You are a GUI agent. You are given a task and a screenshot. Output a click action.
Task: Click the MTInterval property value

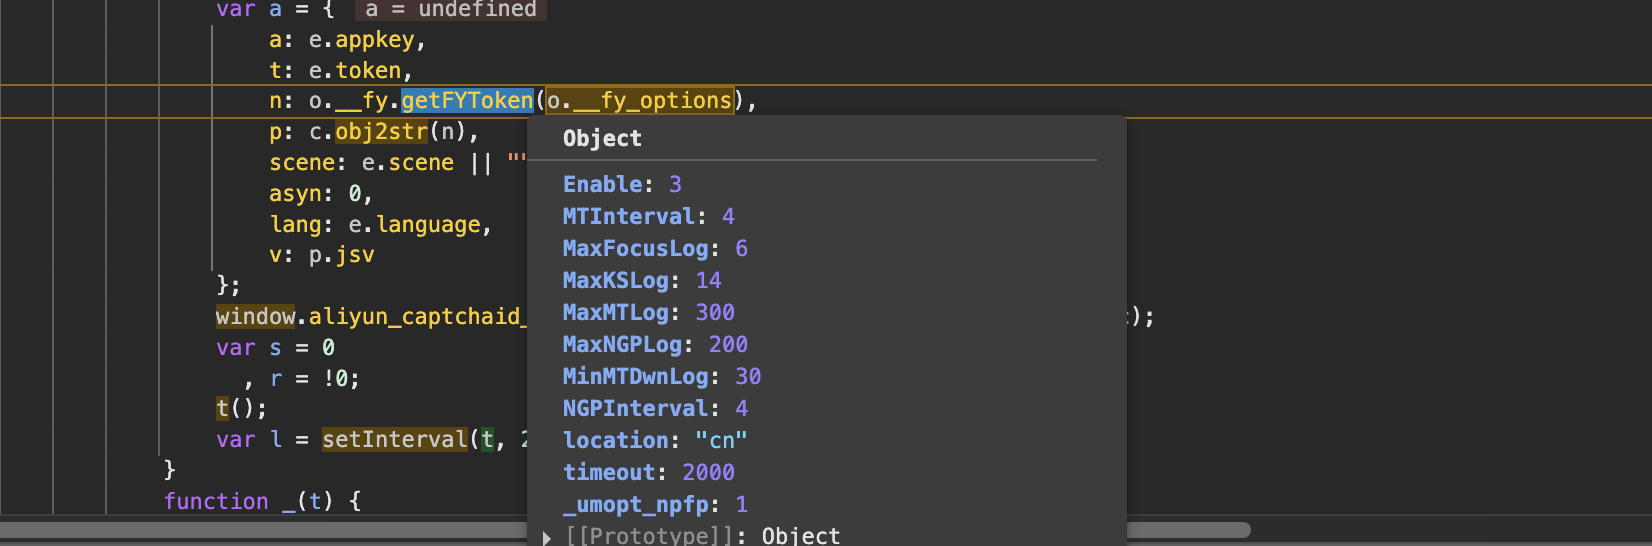coord(728,217)
